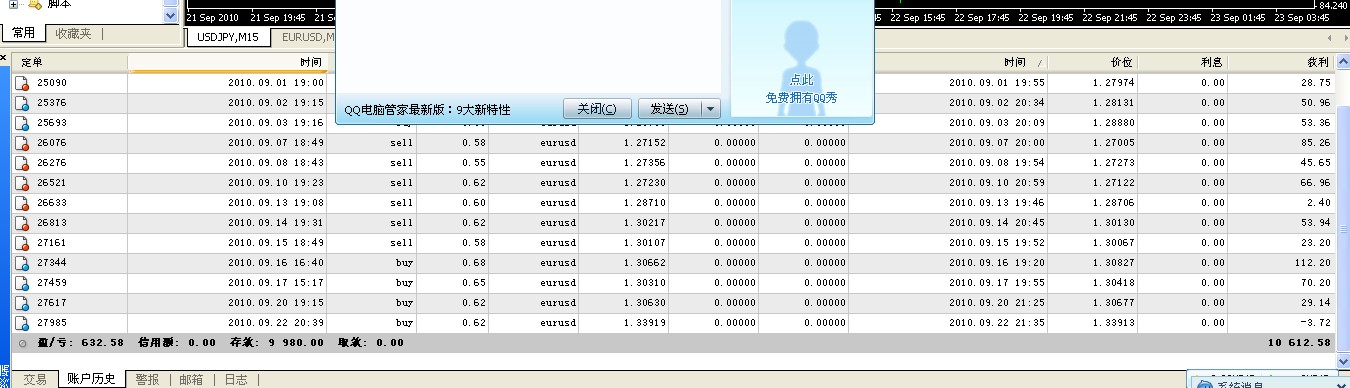The width and height of the screenshot is (1350, 388).
Task: Click the summary row balance icon
Action: pyautogui.click(x=22, y=343)
